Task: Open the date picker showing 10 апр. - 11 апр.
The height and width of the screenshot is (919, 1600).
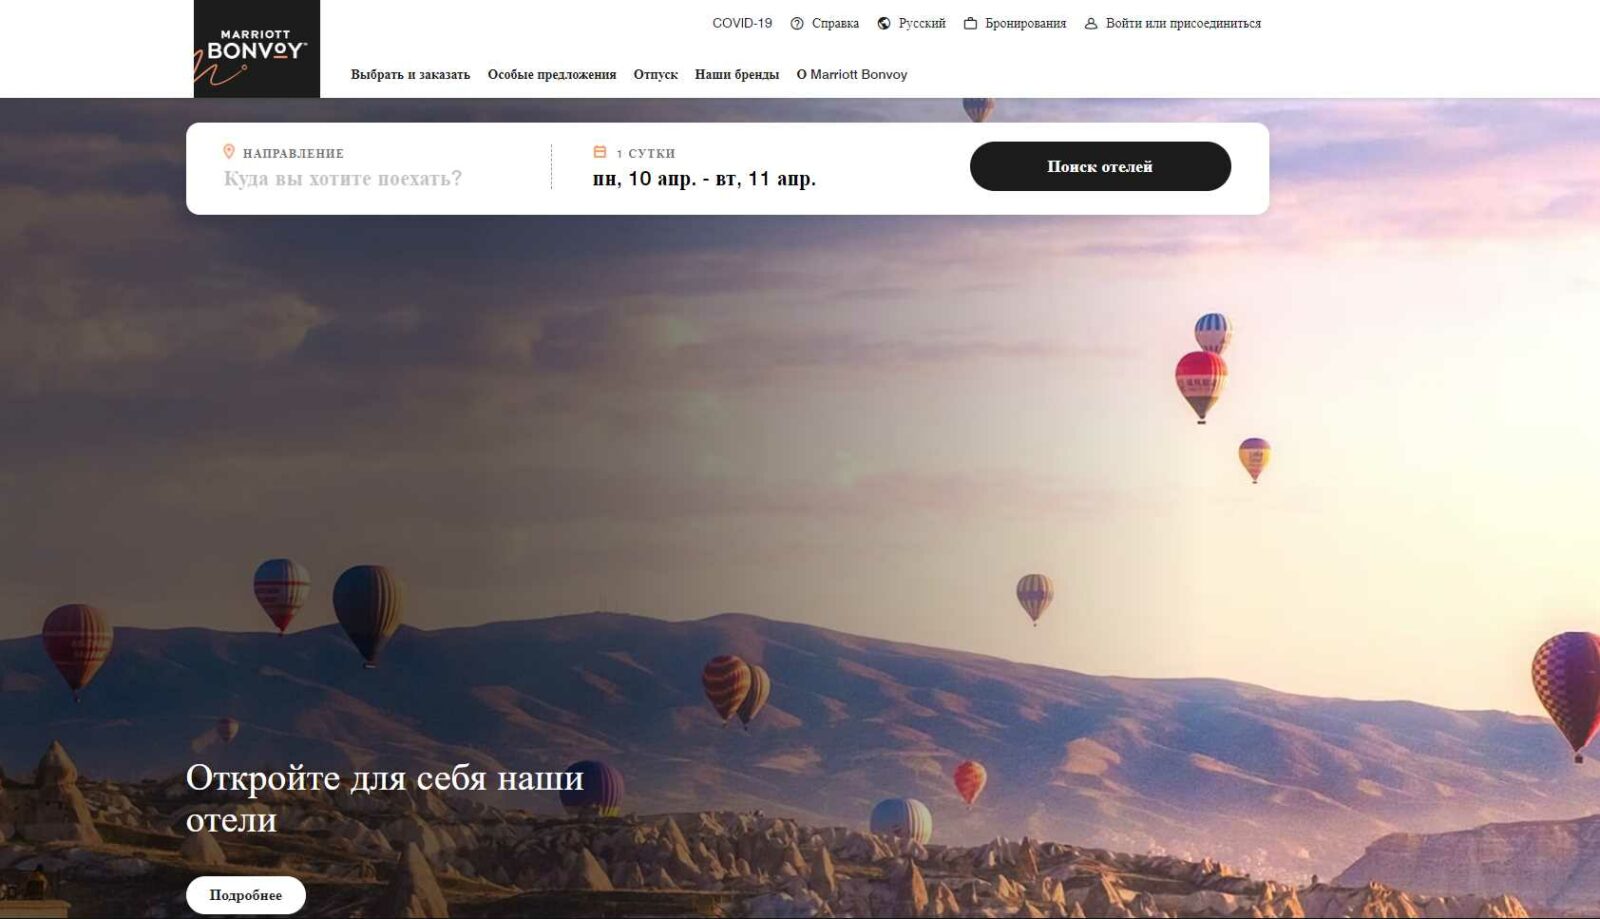Action: click(x=704, y=179)
